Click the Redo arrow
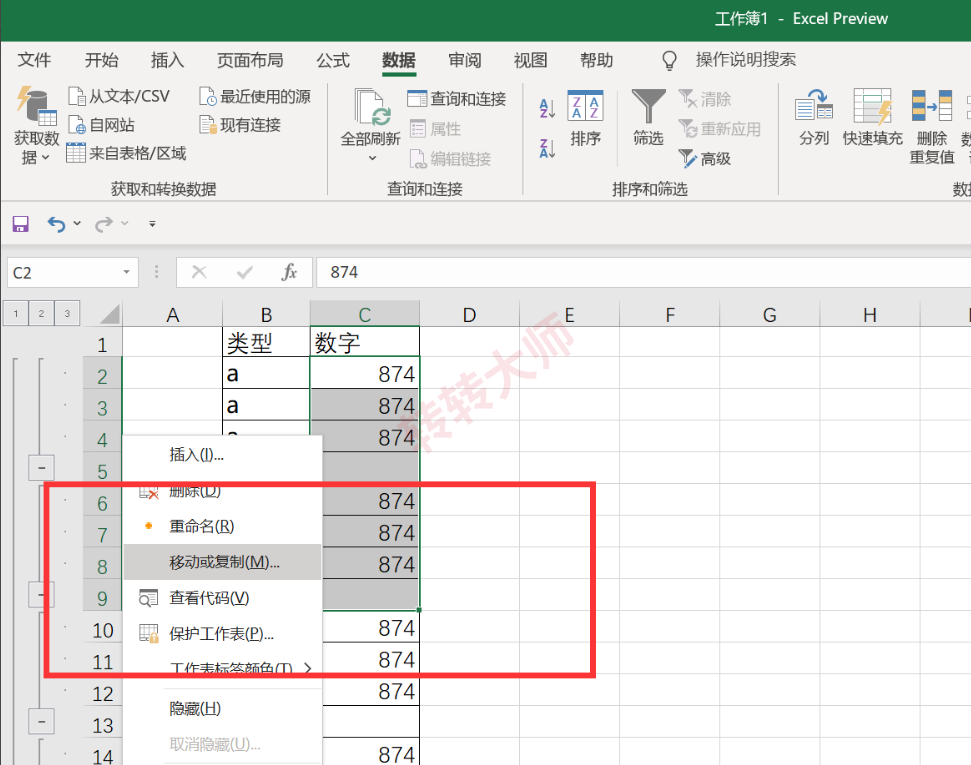 pos(103,224)
